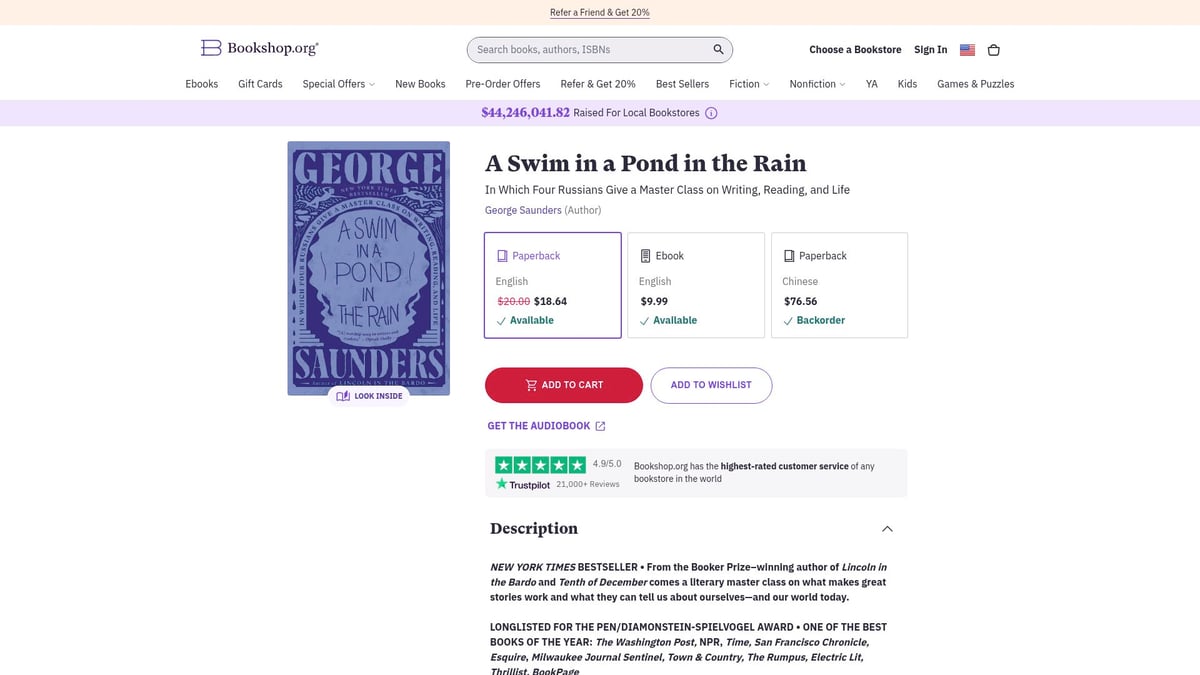Open the Best Sellers menu item
The image size is (1200, 675).
[x=682, y=84]
